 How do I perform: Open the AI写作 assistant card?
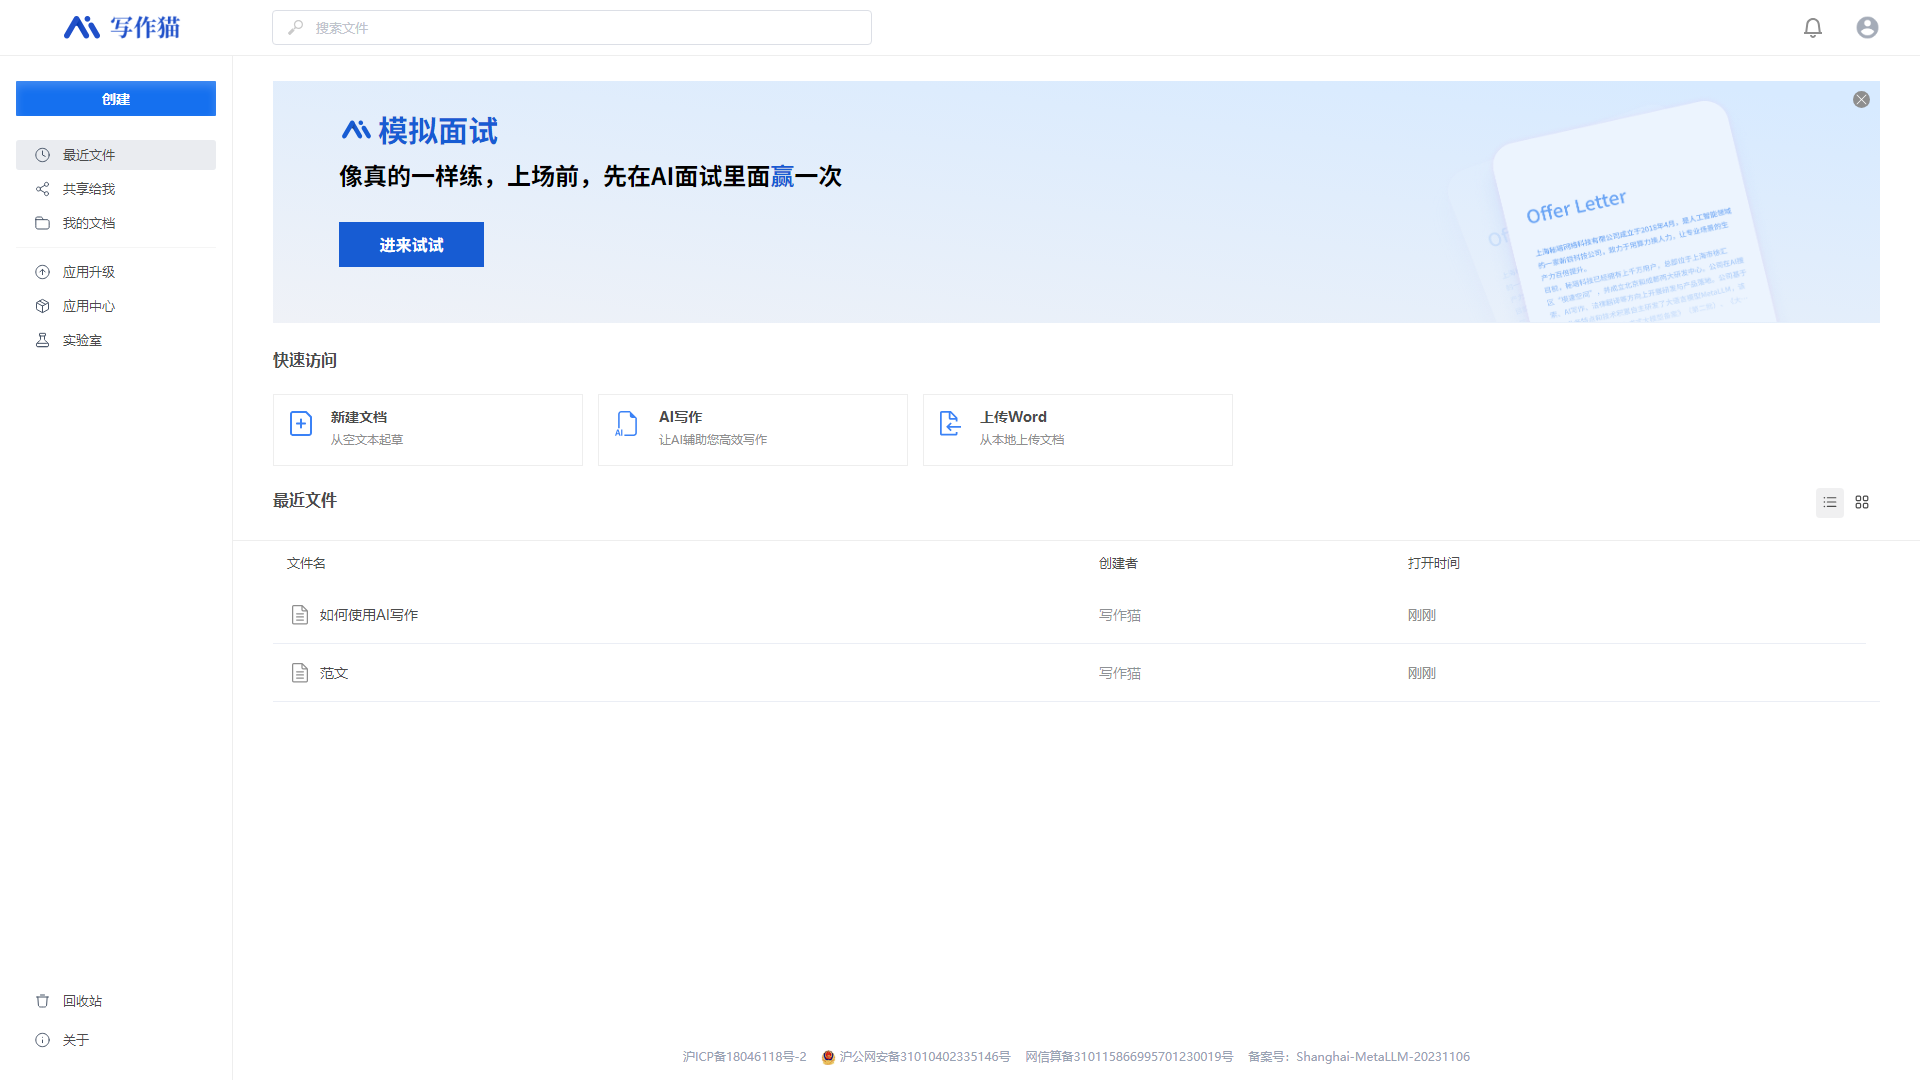(x=752, y=429)
